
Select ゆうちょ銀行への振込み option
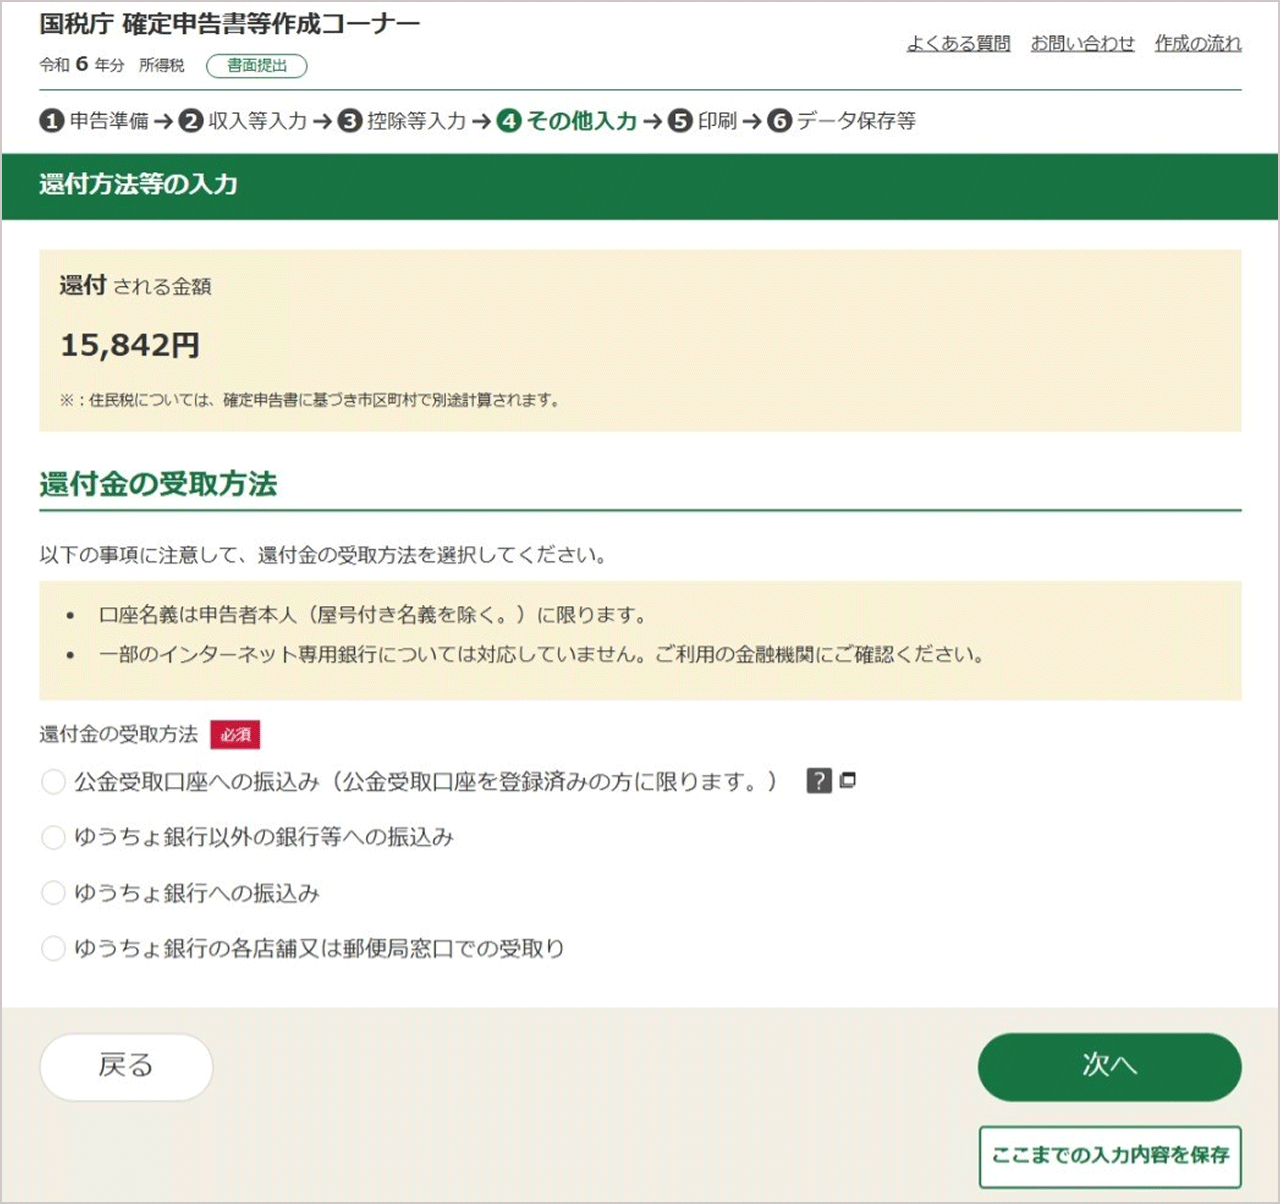click(x=53, y=893)
